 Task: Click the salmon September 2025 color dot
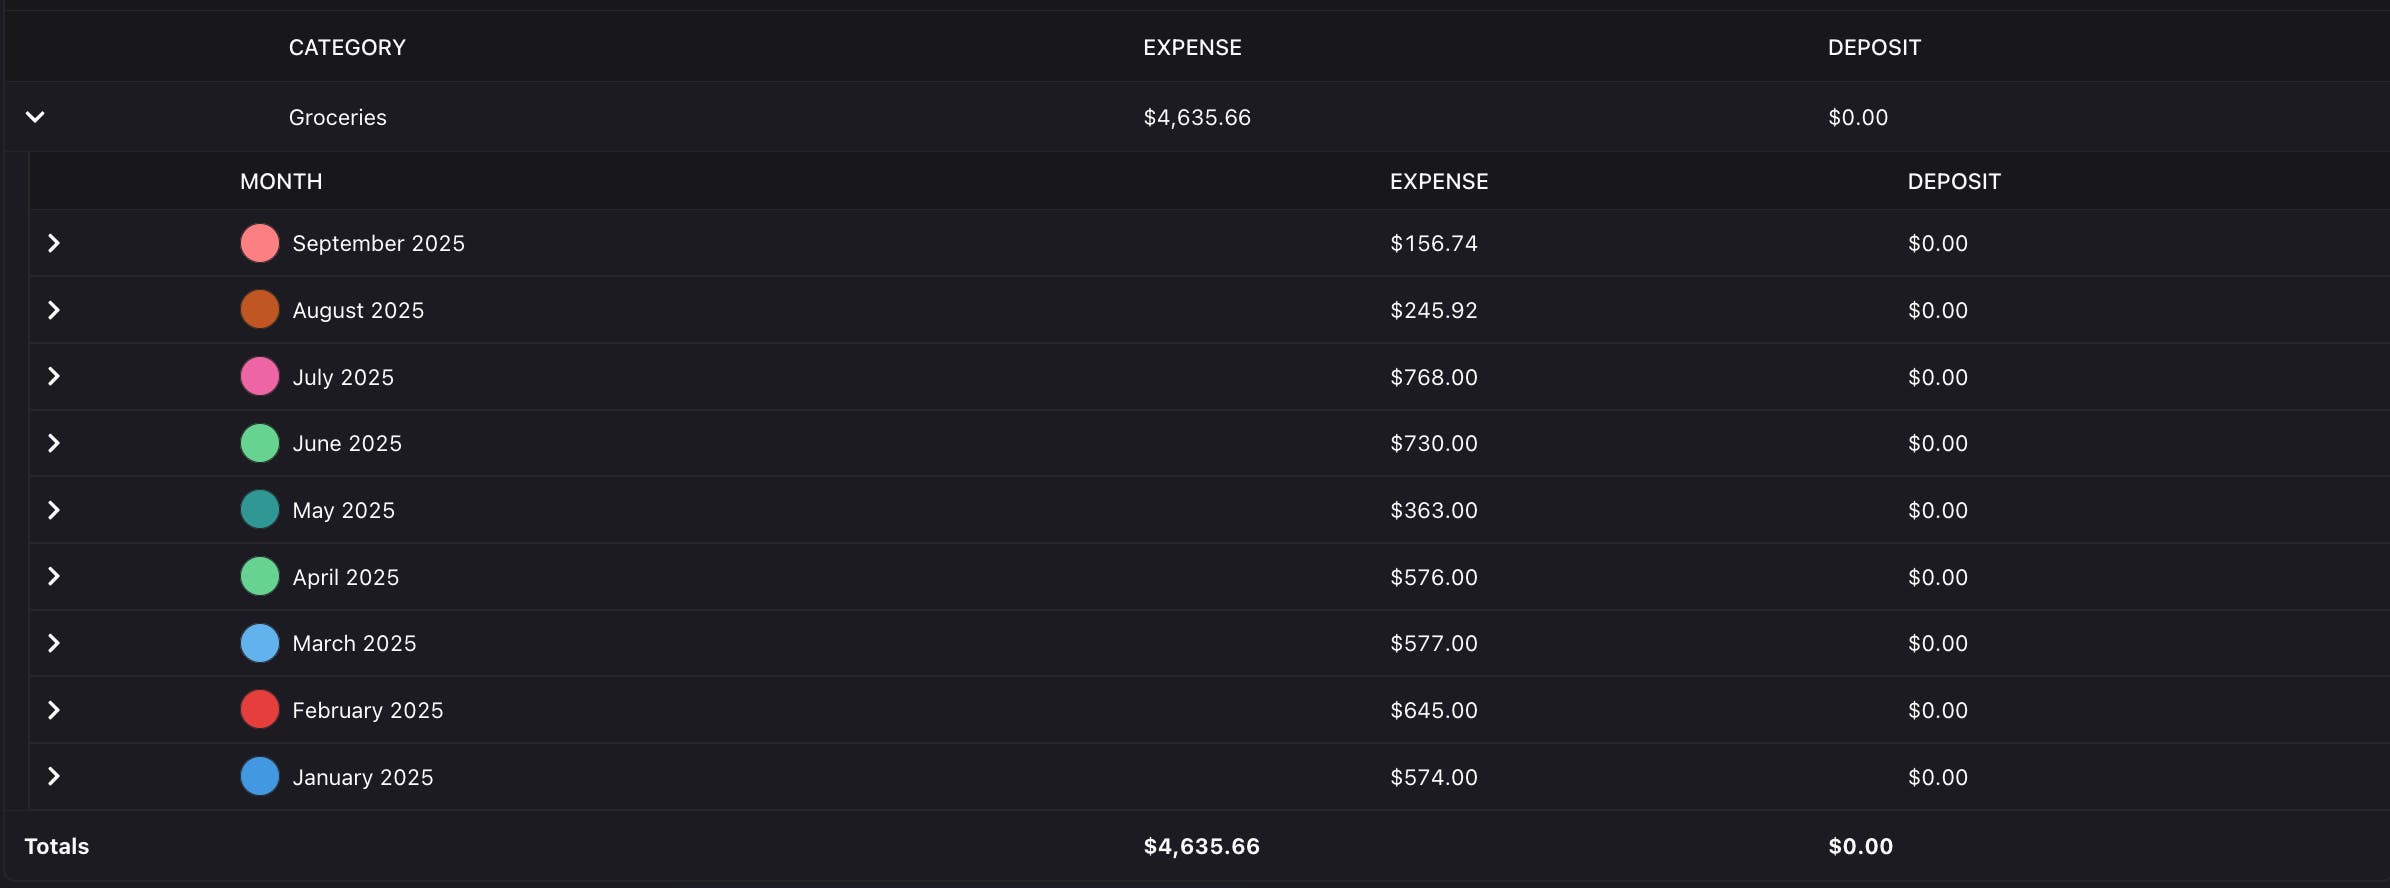(260, 243)
